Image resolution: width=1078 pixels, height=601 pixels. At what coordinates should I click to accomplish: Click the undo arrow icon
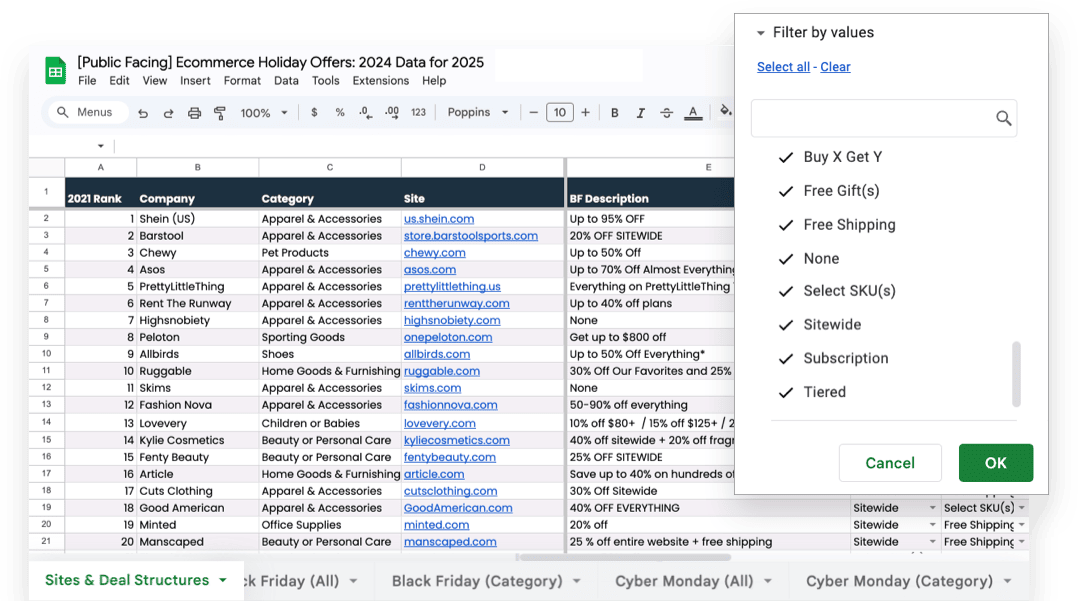(143, 113)
